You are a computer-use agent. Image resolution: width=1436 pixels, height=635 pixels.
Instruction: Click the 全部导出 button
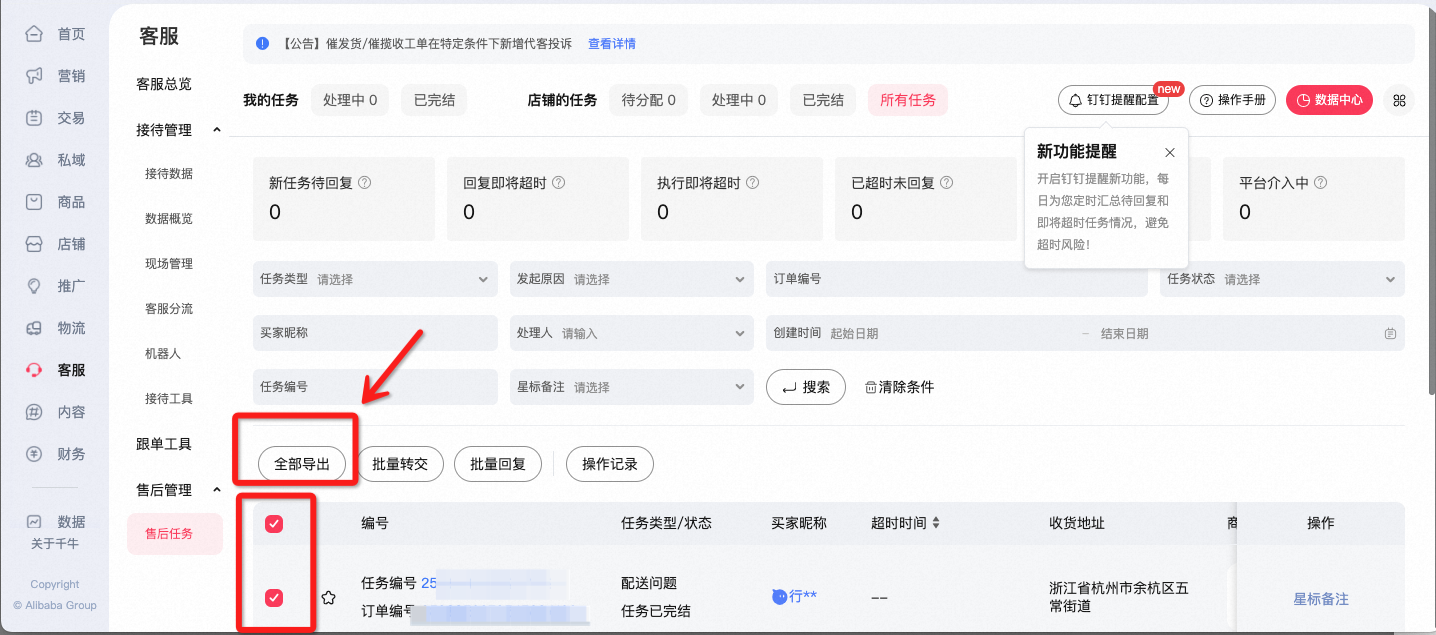coord(302,464)
